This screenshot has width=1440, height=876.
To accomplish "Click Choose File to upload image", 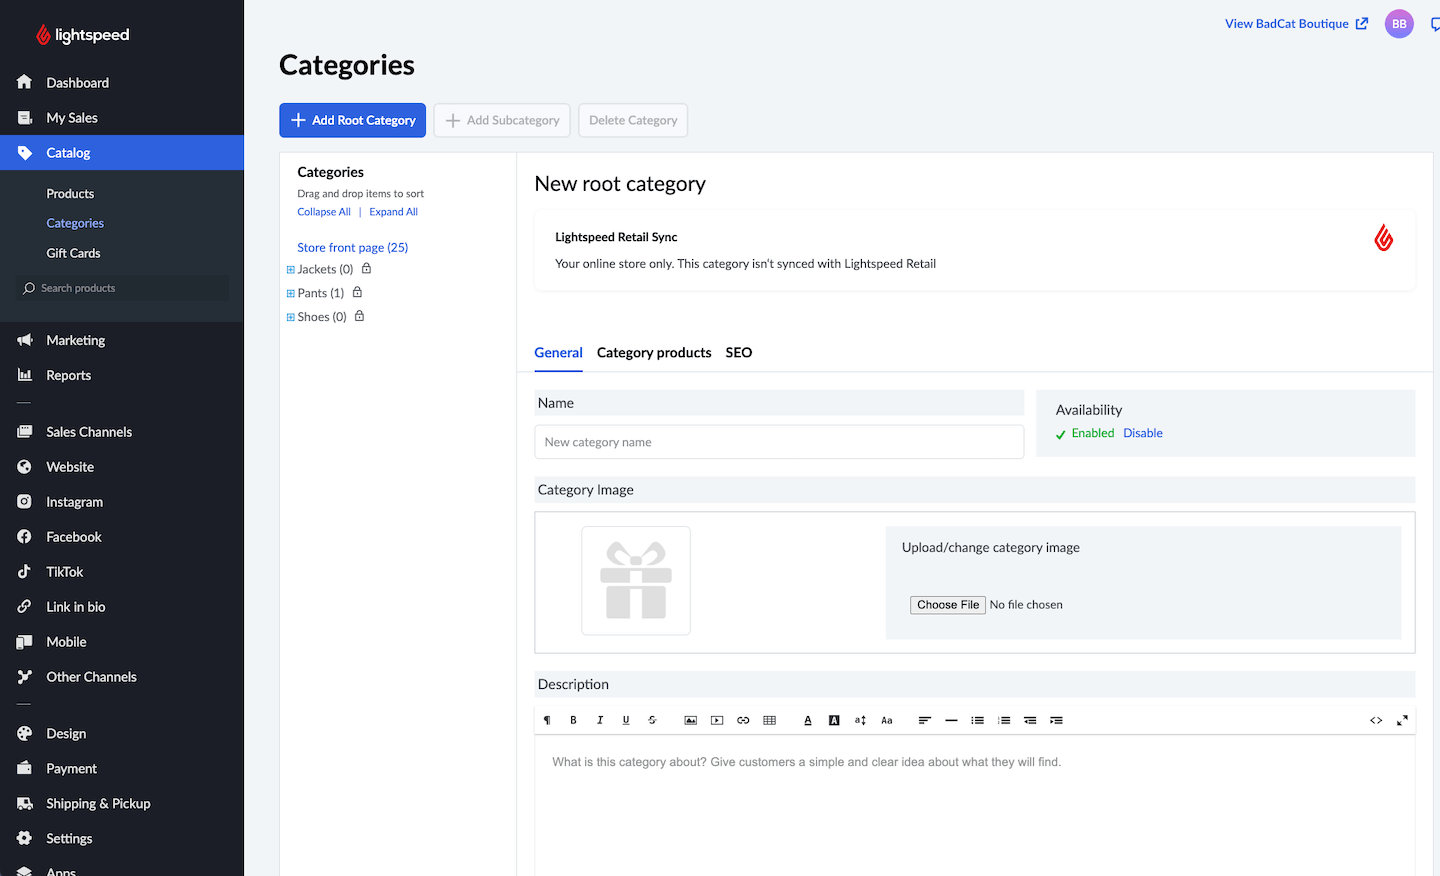I will (948, 605).
